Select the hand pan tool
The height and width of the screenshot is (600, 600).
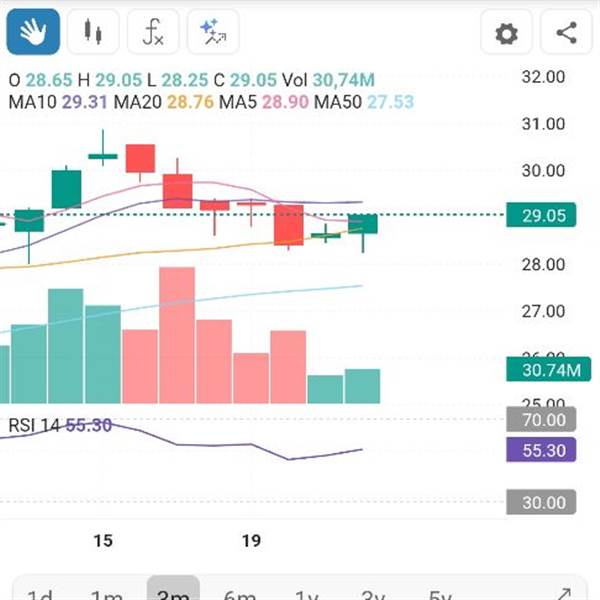[x=34, y=33]
